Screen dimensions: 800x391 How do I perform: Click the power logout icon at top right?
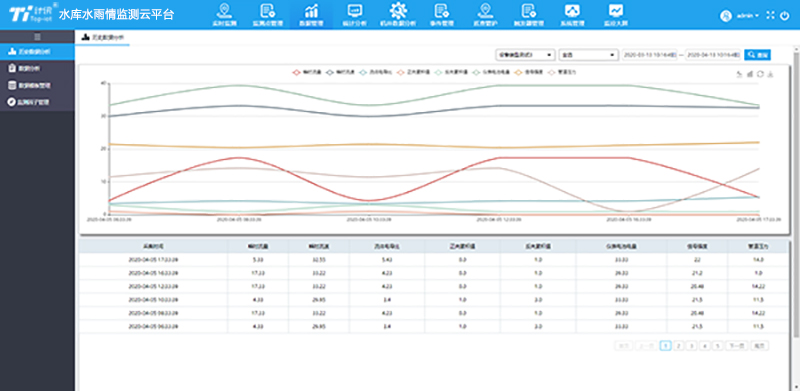coord(785,16)
